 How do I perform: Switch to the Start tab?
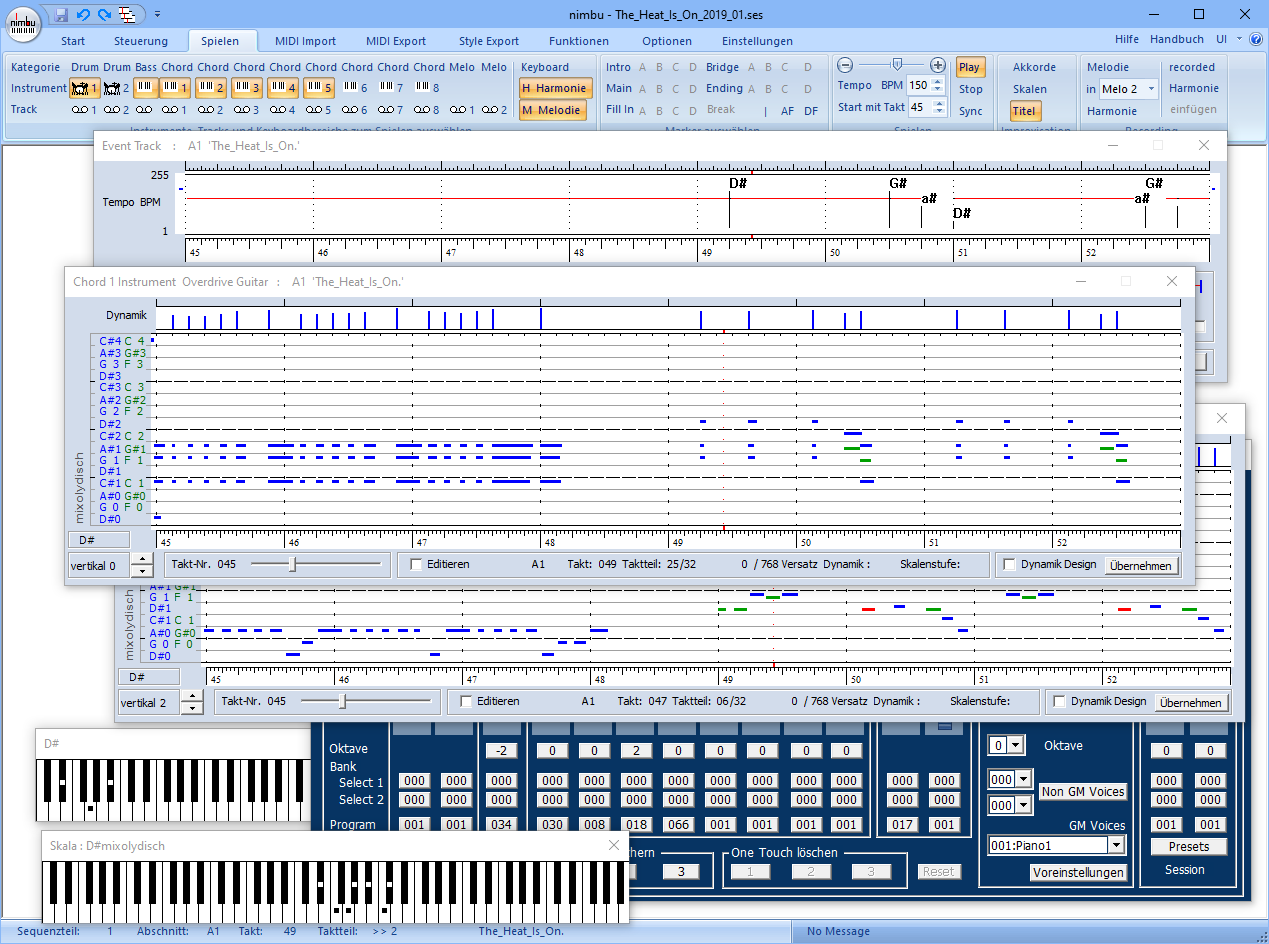[73, 41]
